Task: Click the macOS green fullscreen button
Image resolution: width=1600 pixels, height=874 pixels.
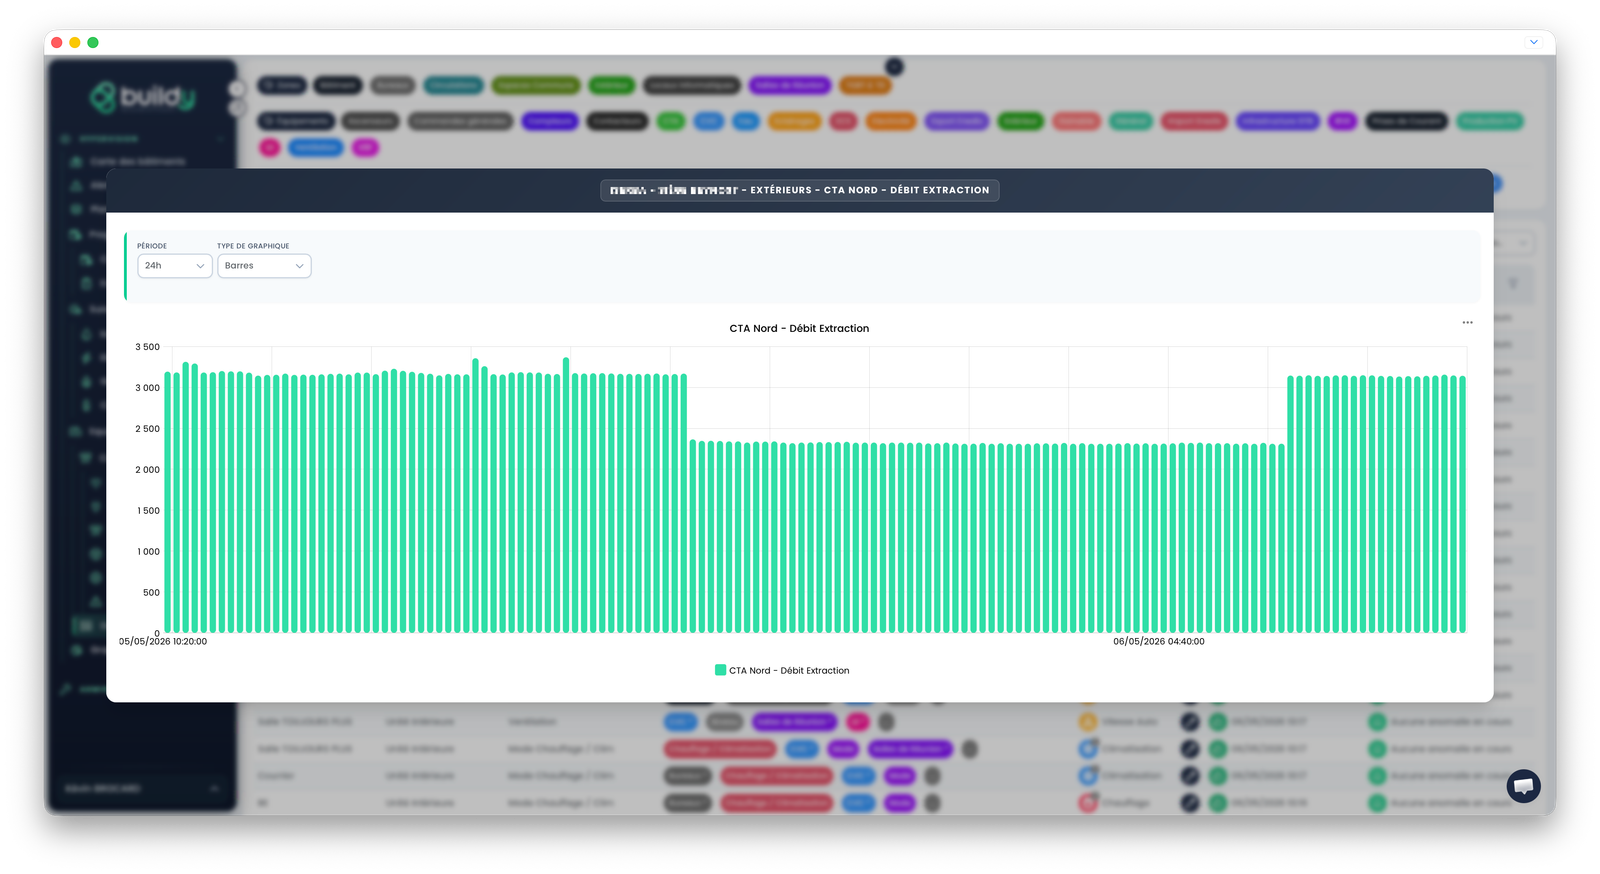Action: [x=93, y=42]
